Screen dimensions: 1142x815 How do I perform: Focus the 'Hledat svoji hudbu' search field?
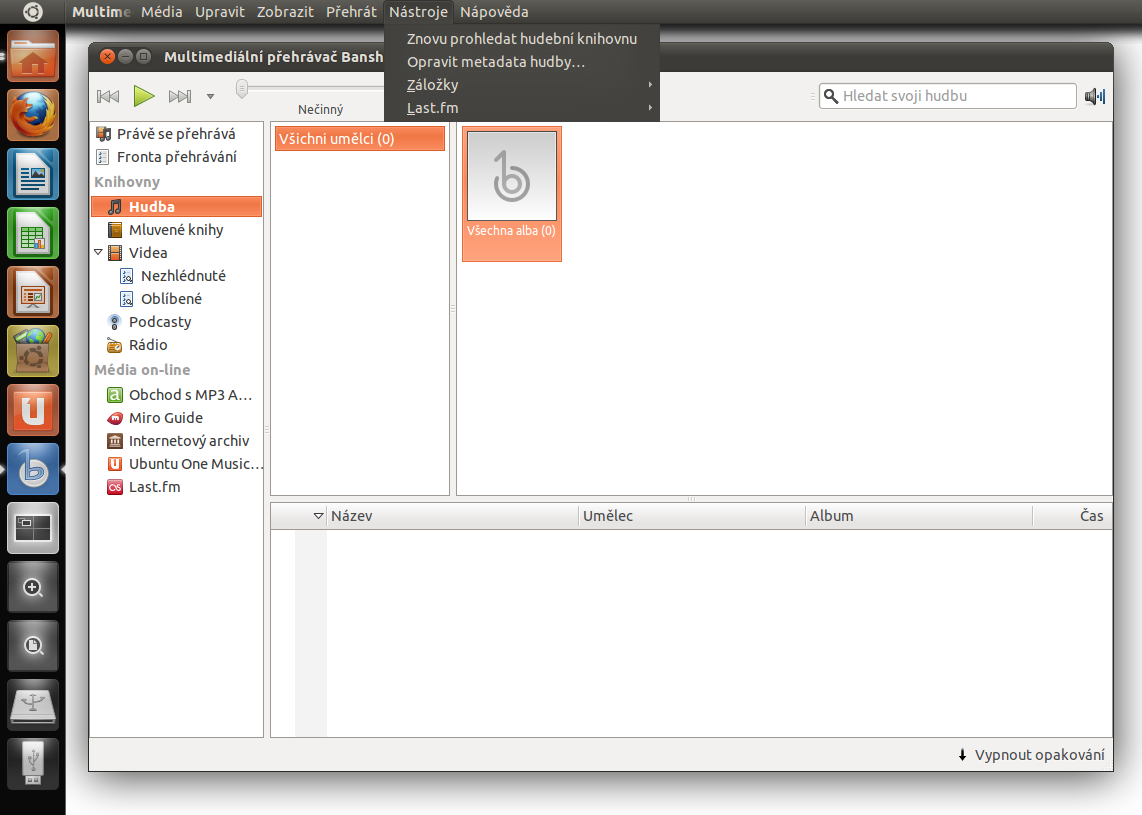click(x=948, y=96)
